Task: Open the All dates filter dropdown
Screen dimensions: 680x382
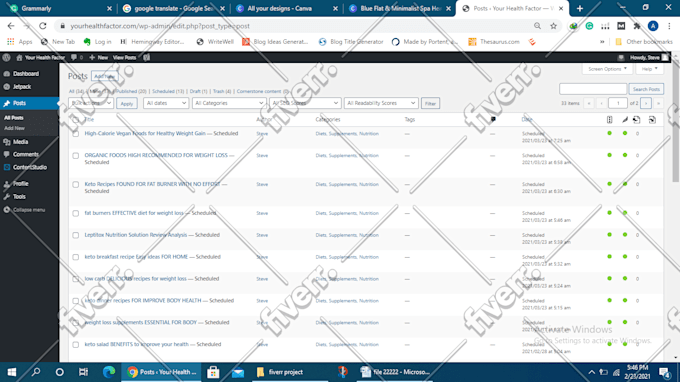Action: click(166, 103)
